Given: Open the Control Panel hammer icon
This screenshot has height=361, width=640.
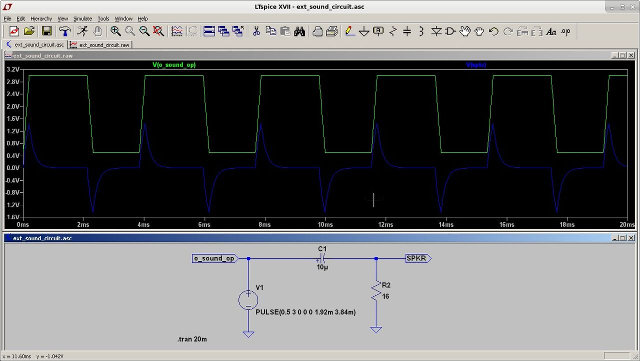Looking at the screenshot, I should coord(64,31).
